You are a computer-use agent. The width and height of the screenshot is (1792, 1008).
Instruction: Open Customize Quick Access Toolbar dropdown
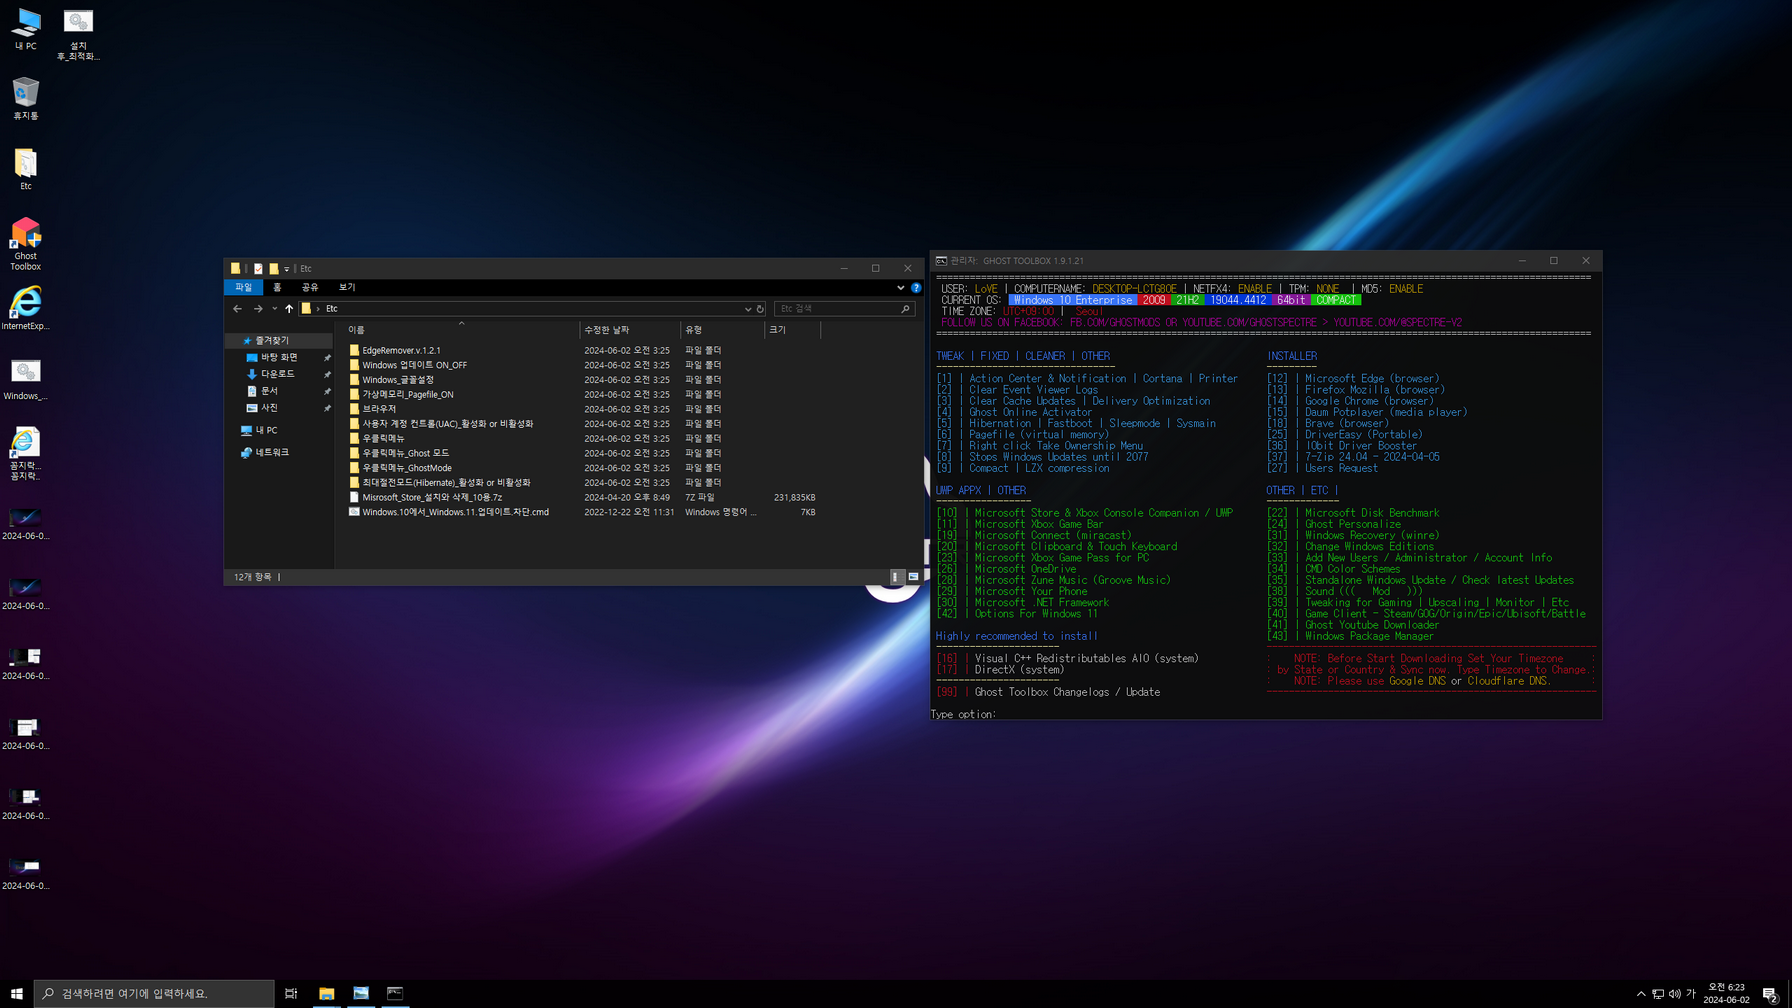(287, 269)
